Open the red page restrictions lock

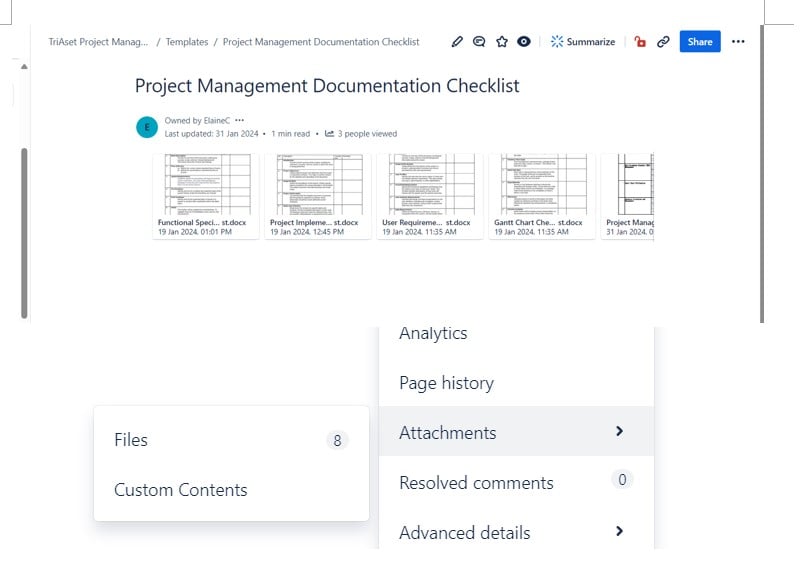click(x=640, y=42)
